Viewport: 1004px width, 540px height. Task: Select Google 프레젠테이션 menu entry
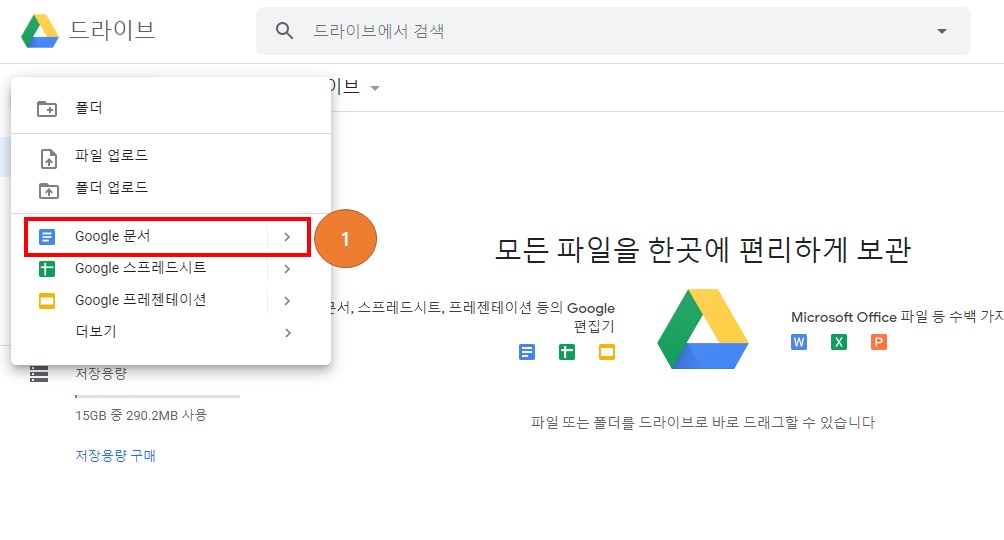coord(171,300)
